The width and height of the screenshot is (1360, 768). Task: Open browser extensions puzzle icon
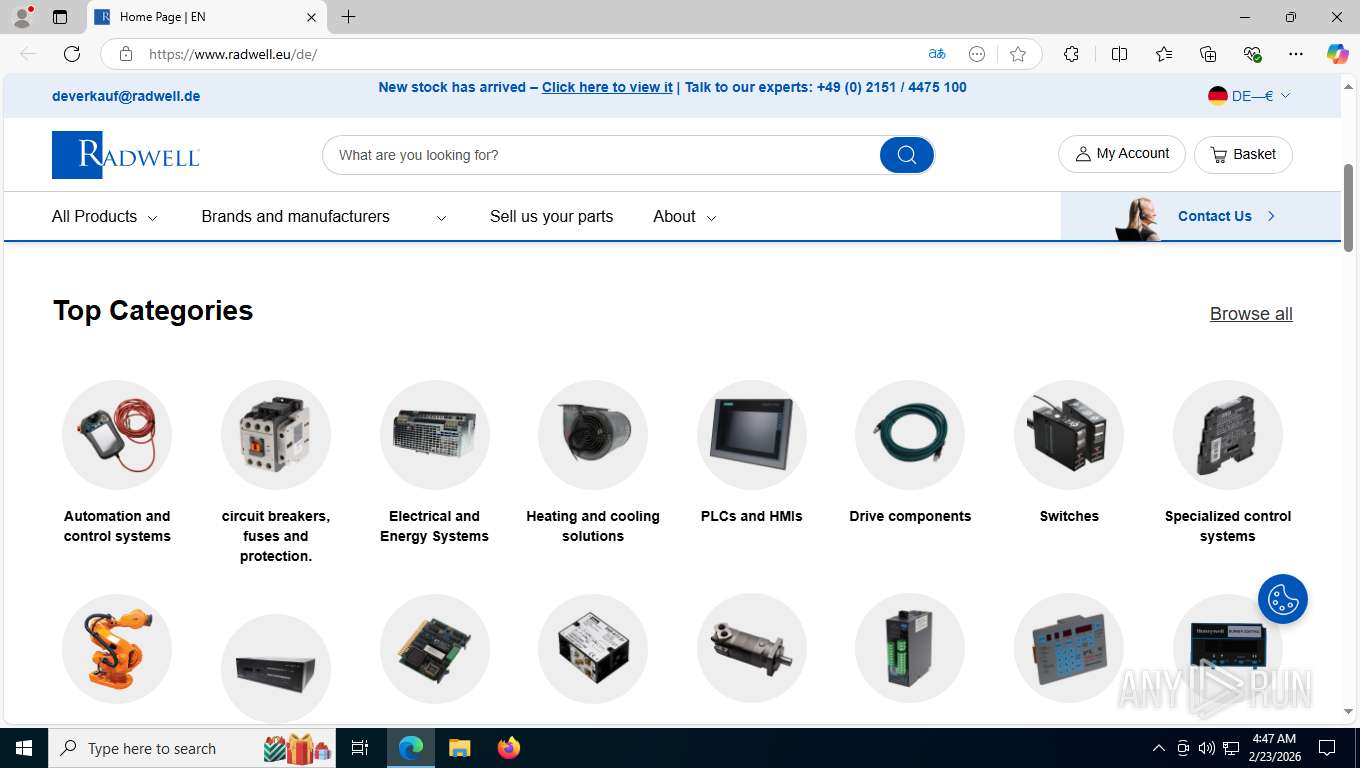click(1071, 54)
